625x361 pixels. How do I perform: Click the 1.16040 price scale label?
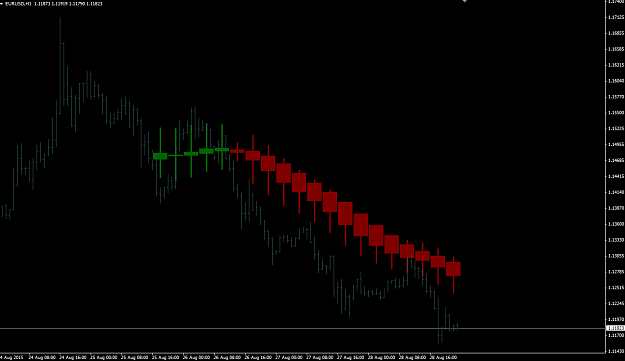click(x=616, y=81)
